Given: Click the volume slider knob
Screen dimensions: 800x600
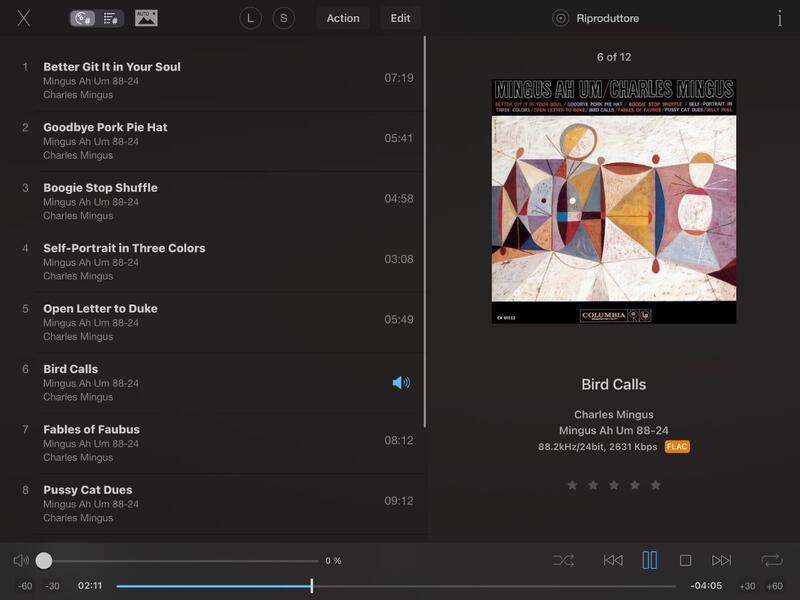Looking at the screenshot, I should tap(44, 561).
